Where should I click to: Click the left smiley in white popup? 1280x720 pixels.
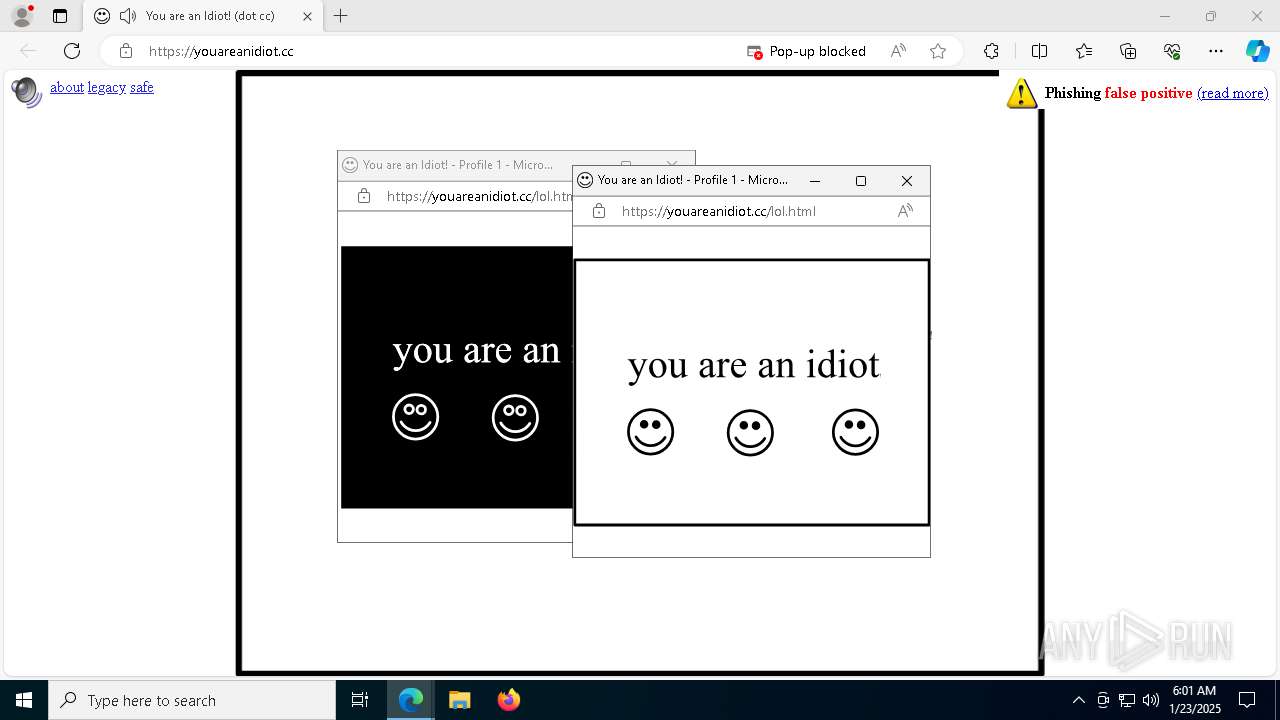coord(651,432)
